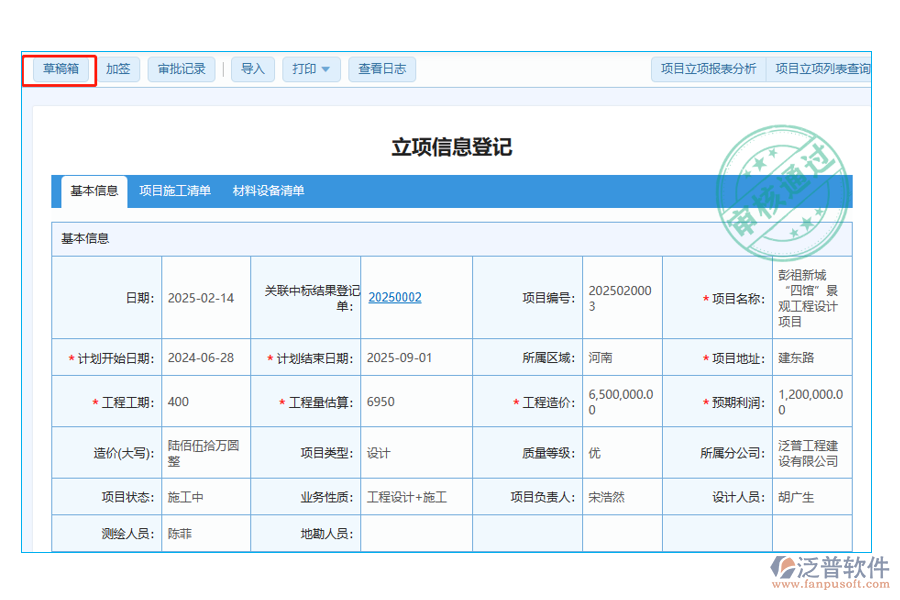Select the 项目负责人 value 宋浩然

pos(608,496)
